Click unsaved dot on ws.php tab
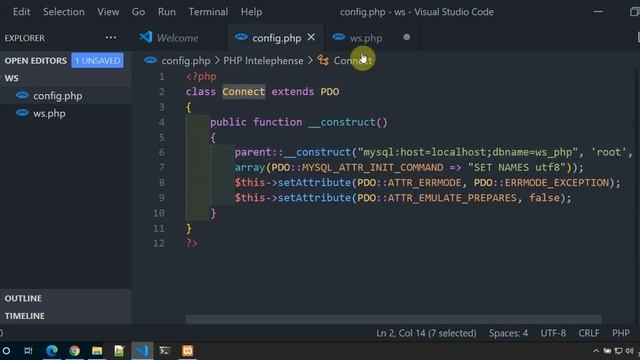Viewport: 640px width, 360px height. [x=406, y=37]
